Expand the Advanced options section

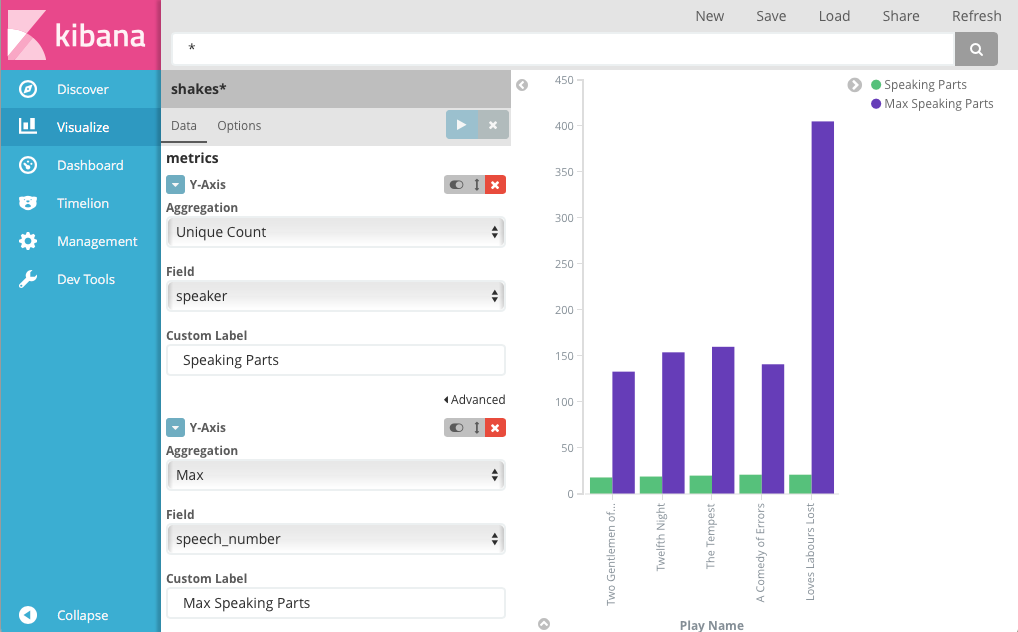[474, 399]
